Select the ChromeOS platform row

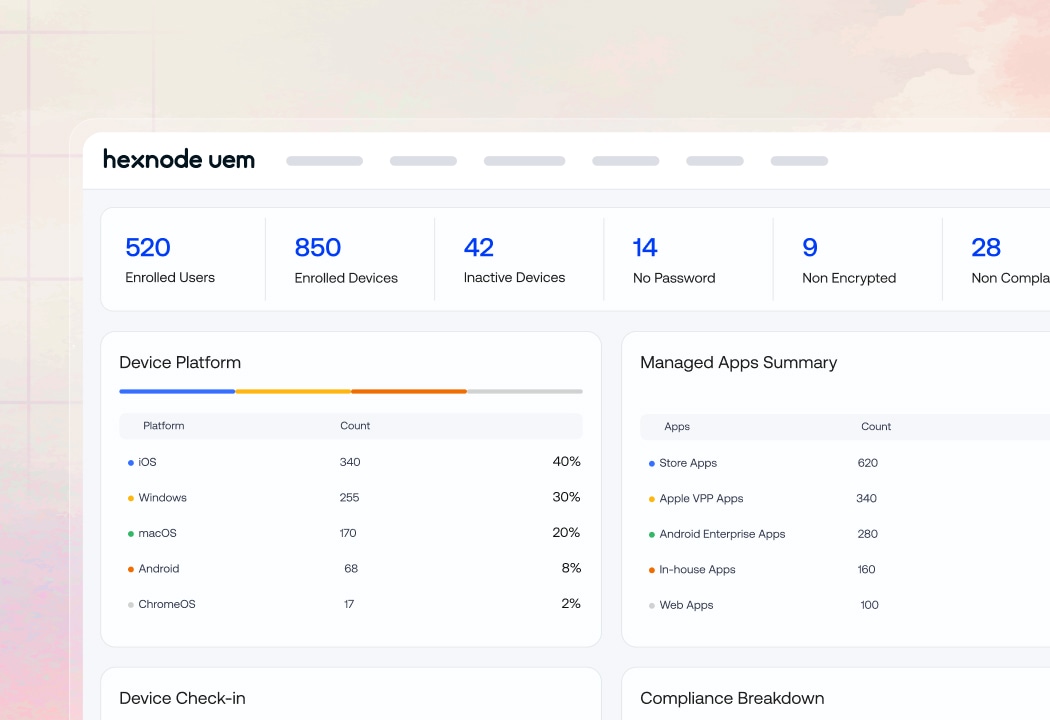click(351, 604)
